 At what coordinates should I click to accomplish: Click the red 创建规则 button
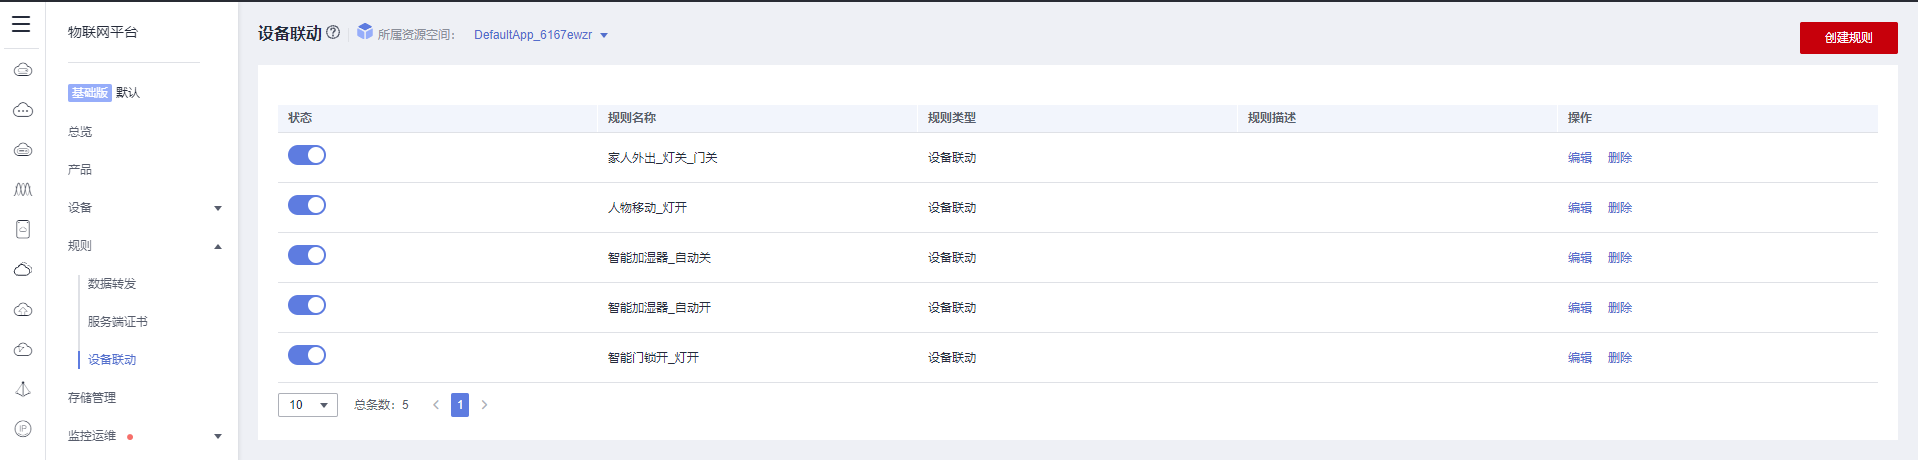[x=1848, y=38]
